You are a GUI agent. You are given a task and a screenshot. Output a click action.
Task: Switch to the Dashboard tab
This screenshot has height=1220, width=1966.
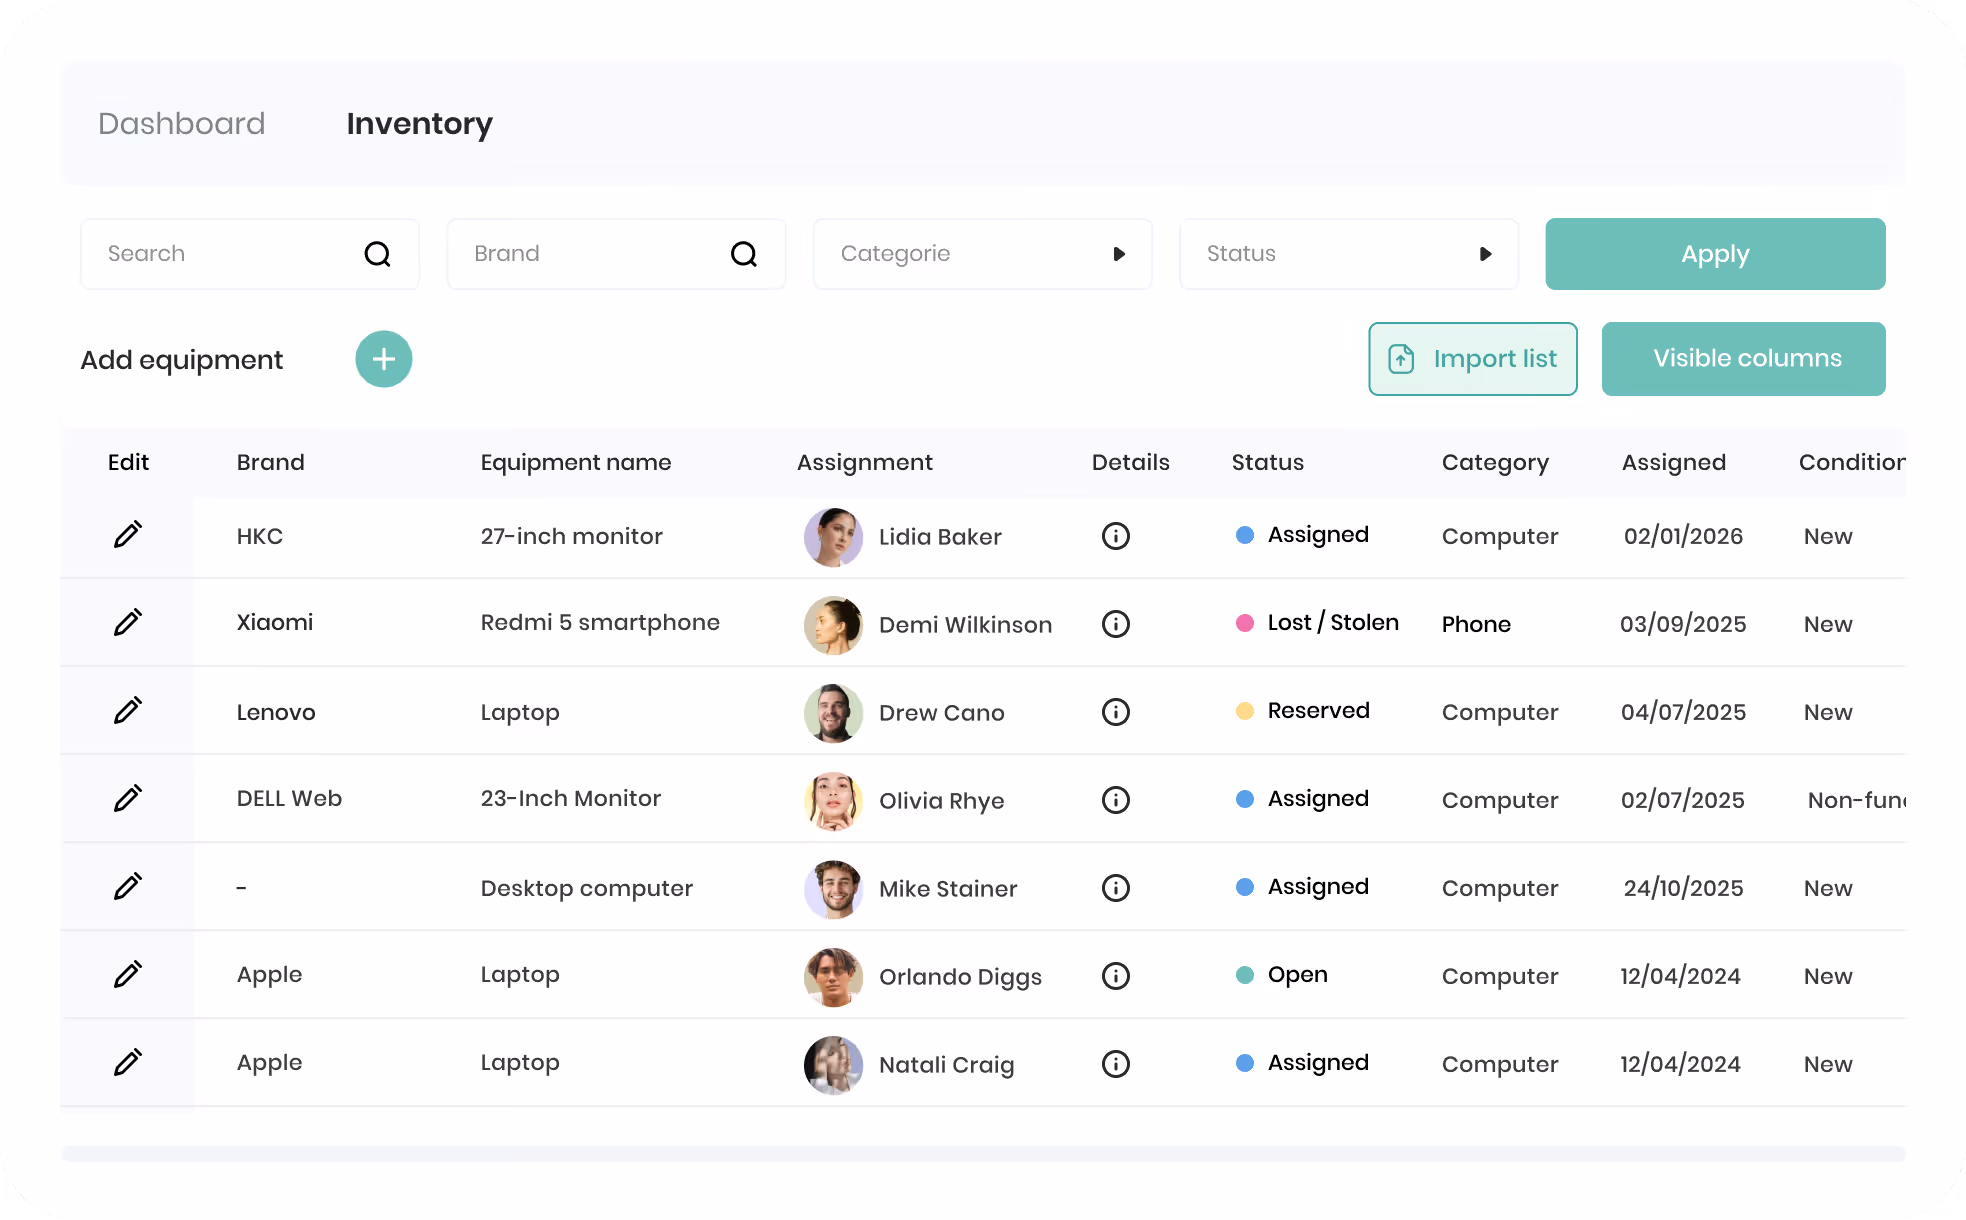[181, 124]
